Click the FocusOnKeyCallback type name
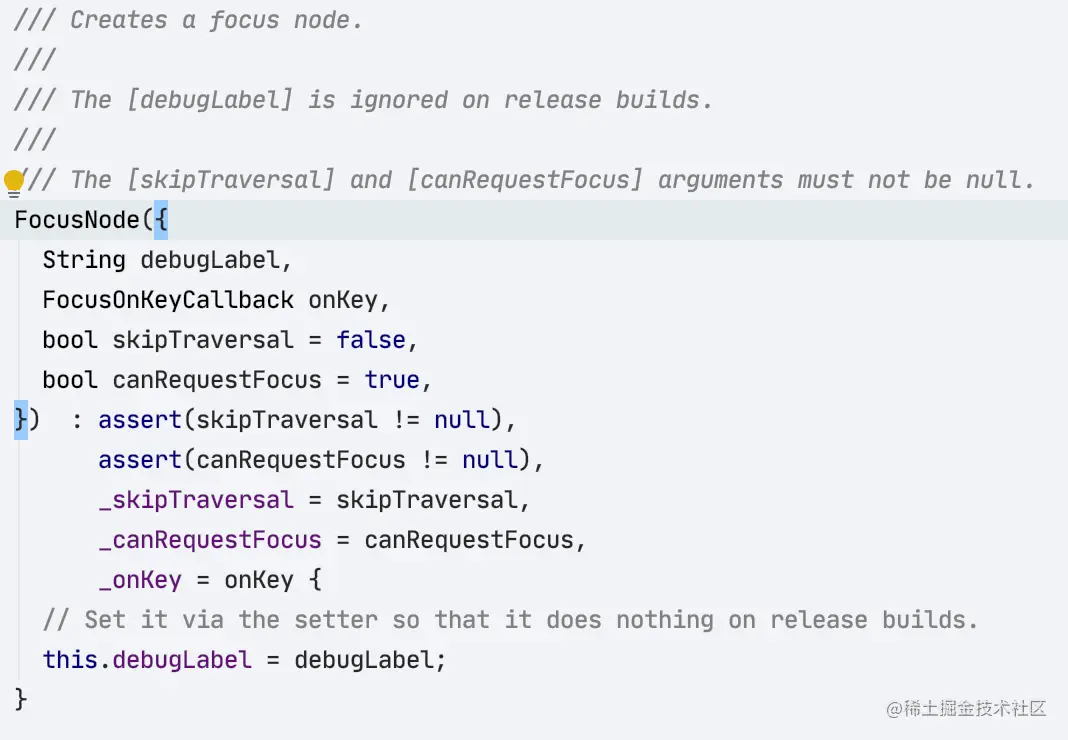Image resolution: width=1068 pixels, height=740 pixels. pyautogui.click(x=168, y=300)
